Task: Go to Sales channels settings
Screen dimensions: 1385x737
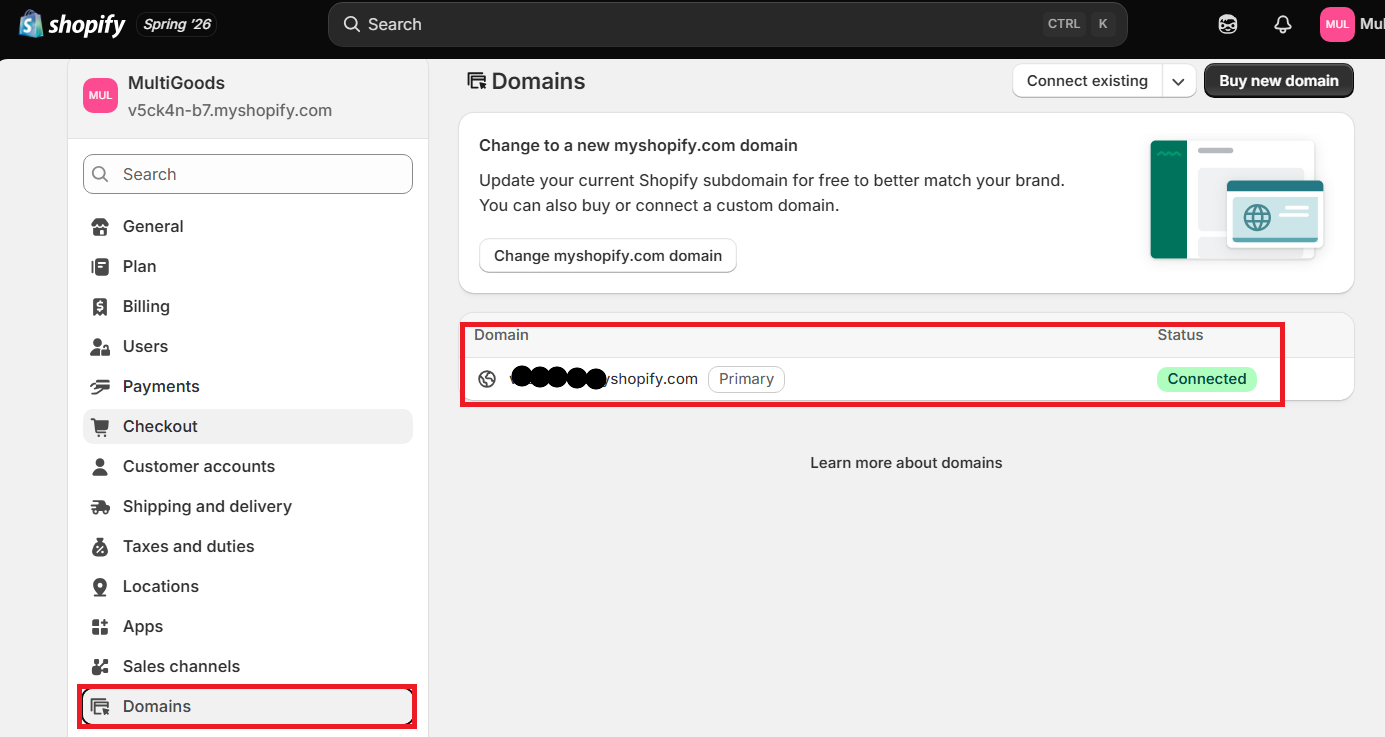Action: point(248,666)
